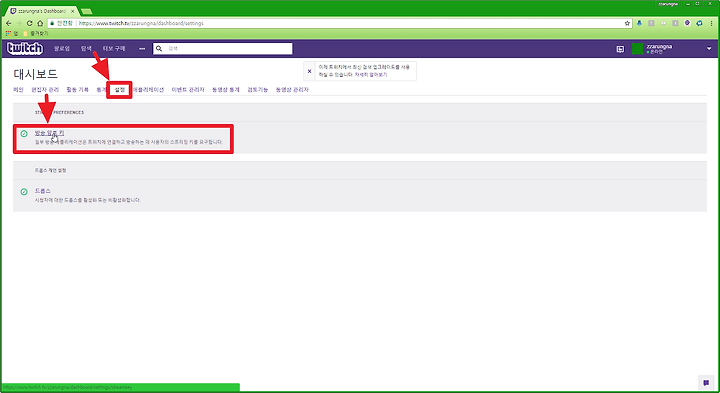Viewport: 720px width, 393px height.
Task: Click the 대시보드 page heading
Action: coord(36,74)
